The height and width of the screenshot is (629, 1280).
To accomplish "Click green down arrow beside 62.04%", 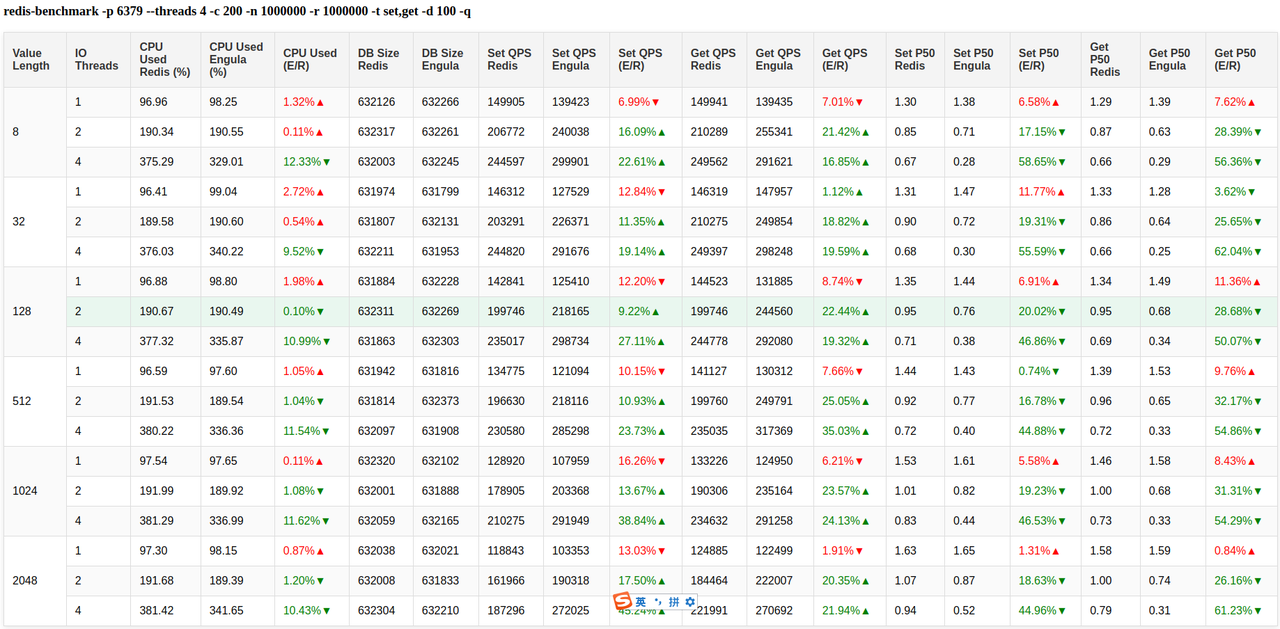I will (1257, 252).
